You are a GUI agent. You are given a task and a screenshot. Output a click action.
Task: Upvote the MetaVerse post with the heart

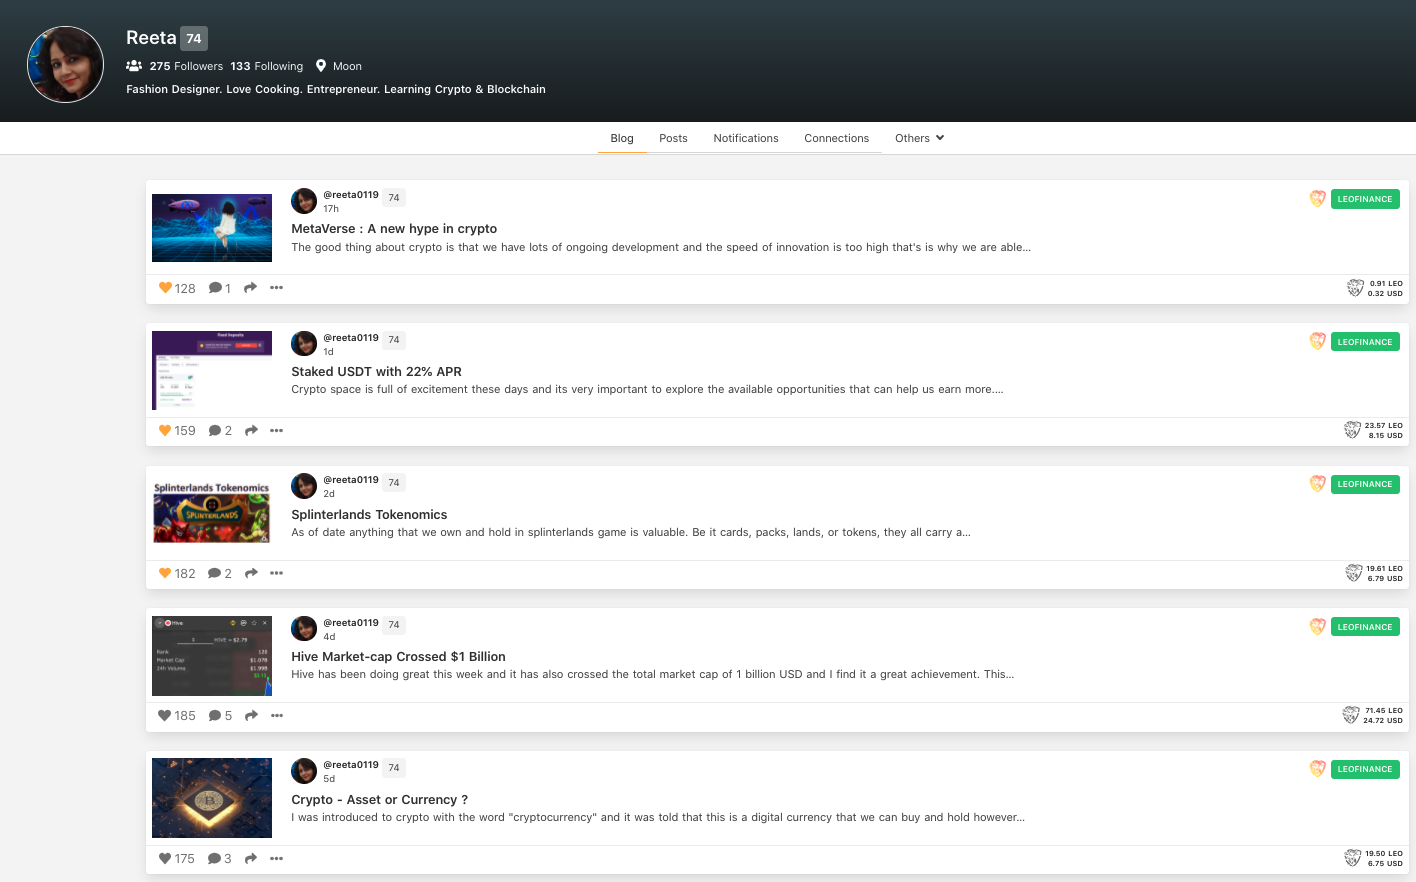tap(165, 288)
